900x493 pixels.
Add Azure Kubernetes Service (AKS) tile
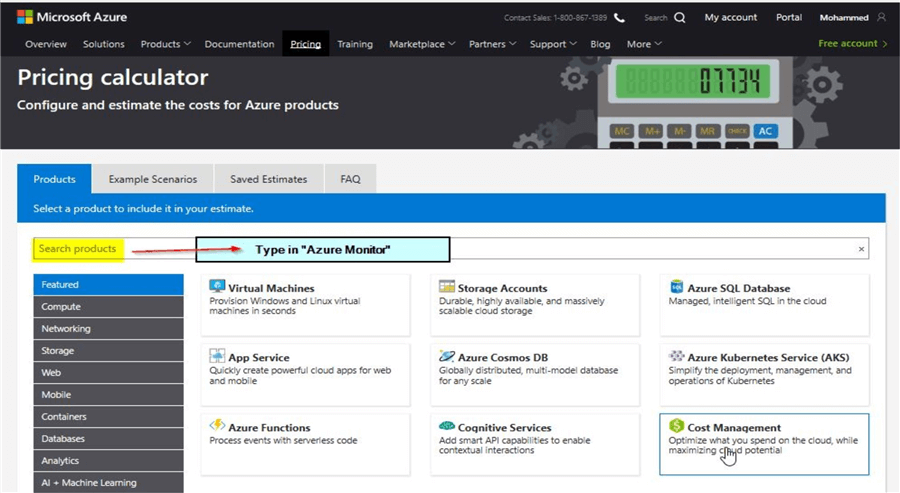(765, 375)
